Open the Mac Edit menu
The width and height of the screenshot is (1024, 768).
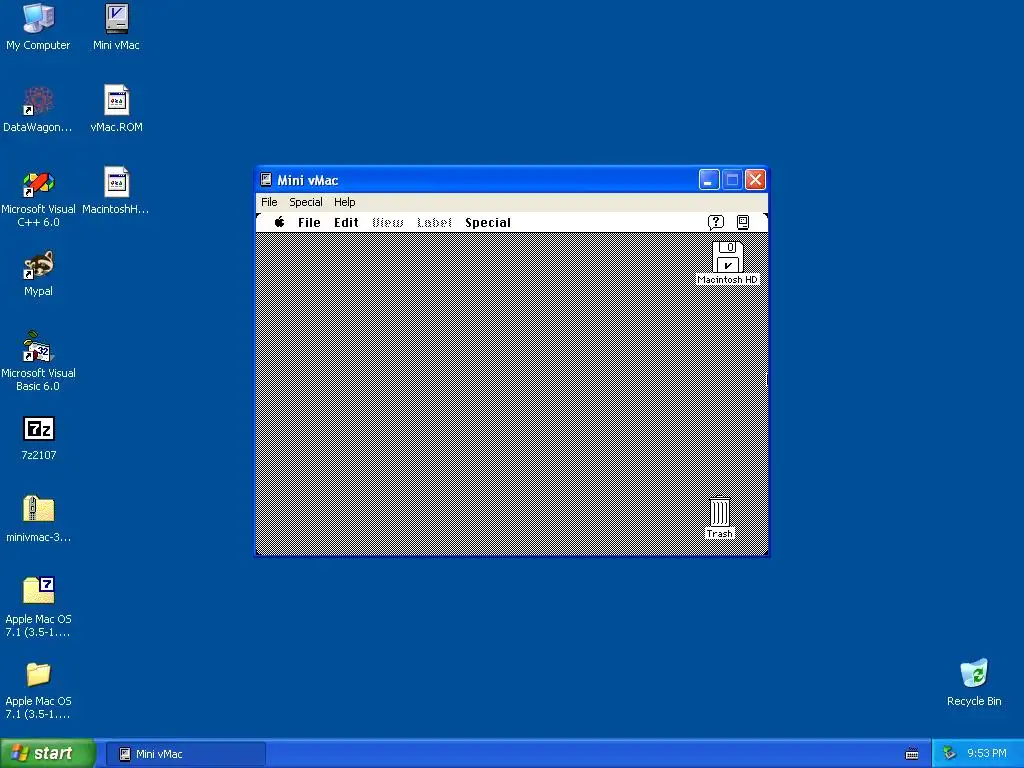pyautogui.click(x=346, y=223)
